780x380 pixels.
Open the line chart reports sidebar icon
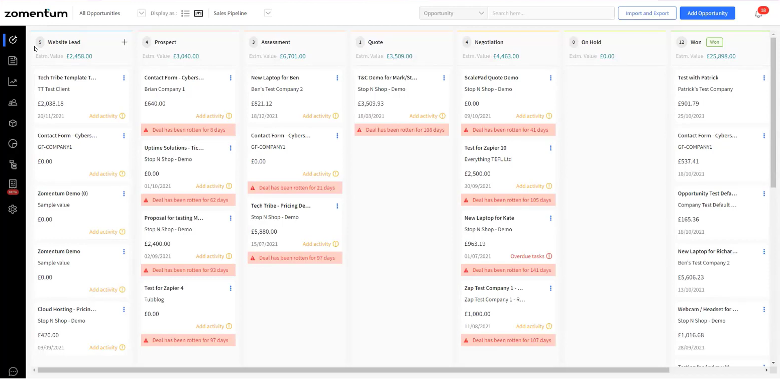pyautogui.click(x=13, y=82)
